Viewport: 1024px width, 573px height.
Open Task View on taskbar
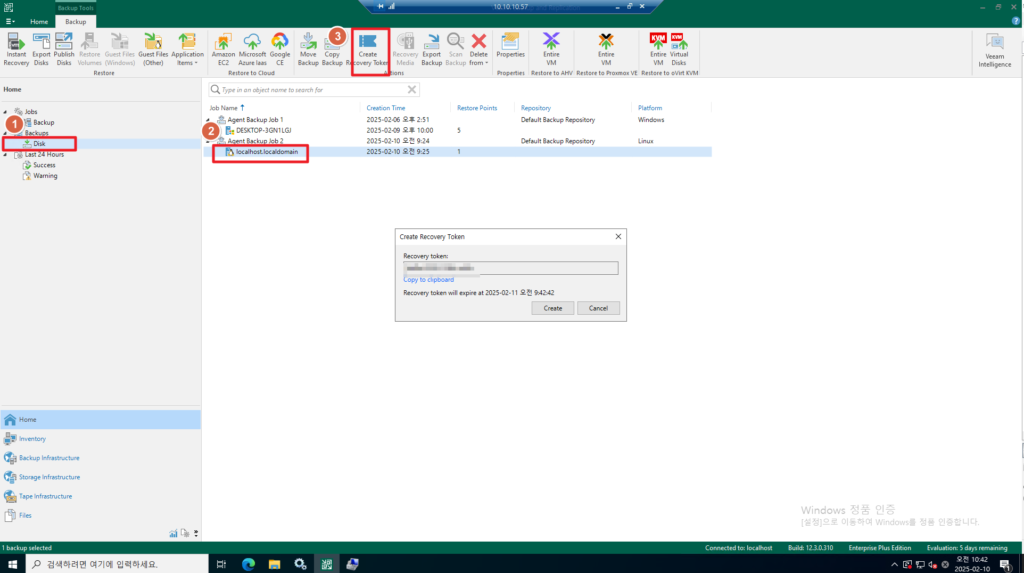221,565
